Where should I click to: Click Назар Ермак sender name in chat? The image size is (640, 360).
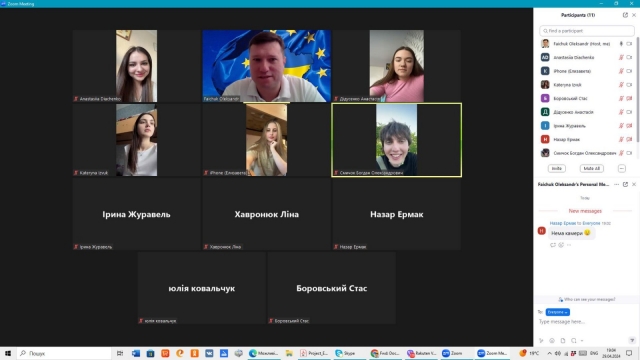[562, 223]
